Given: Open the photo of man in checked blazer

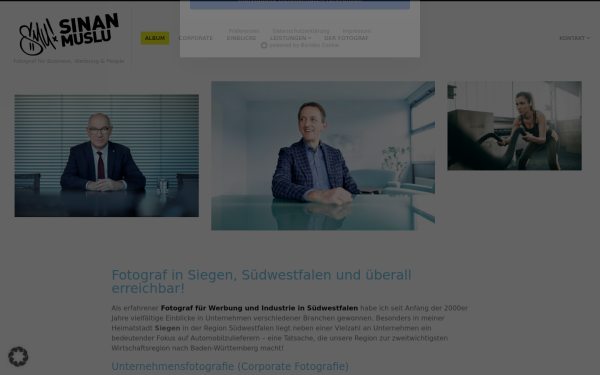Looking at the screenshot, I should pyautogui.click(x=323, y=156).
